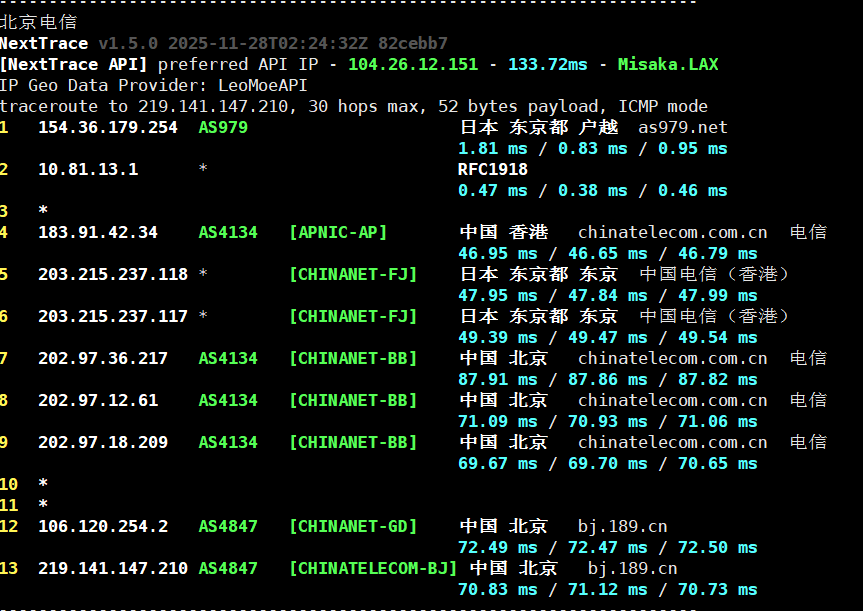
Task: Click the NextTrace program name
Action: (44, 43)
